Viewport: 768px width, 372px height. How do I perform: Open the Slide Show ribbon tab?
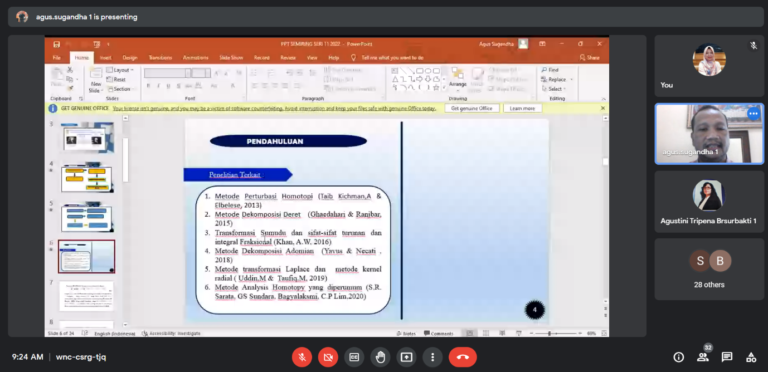tap(231, 57)
